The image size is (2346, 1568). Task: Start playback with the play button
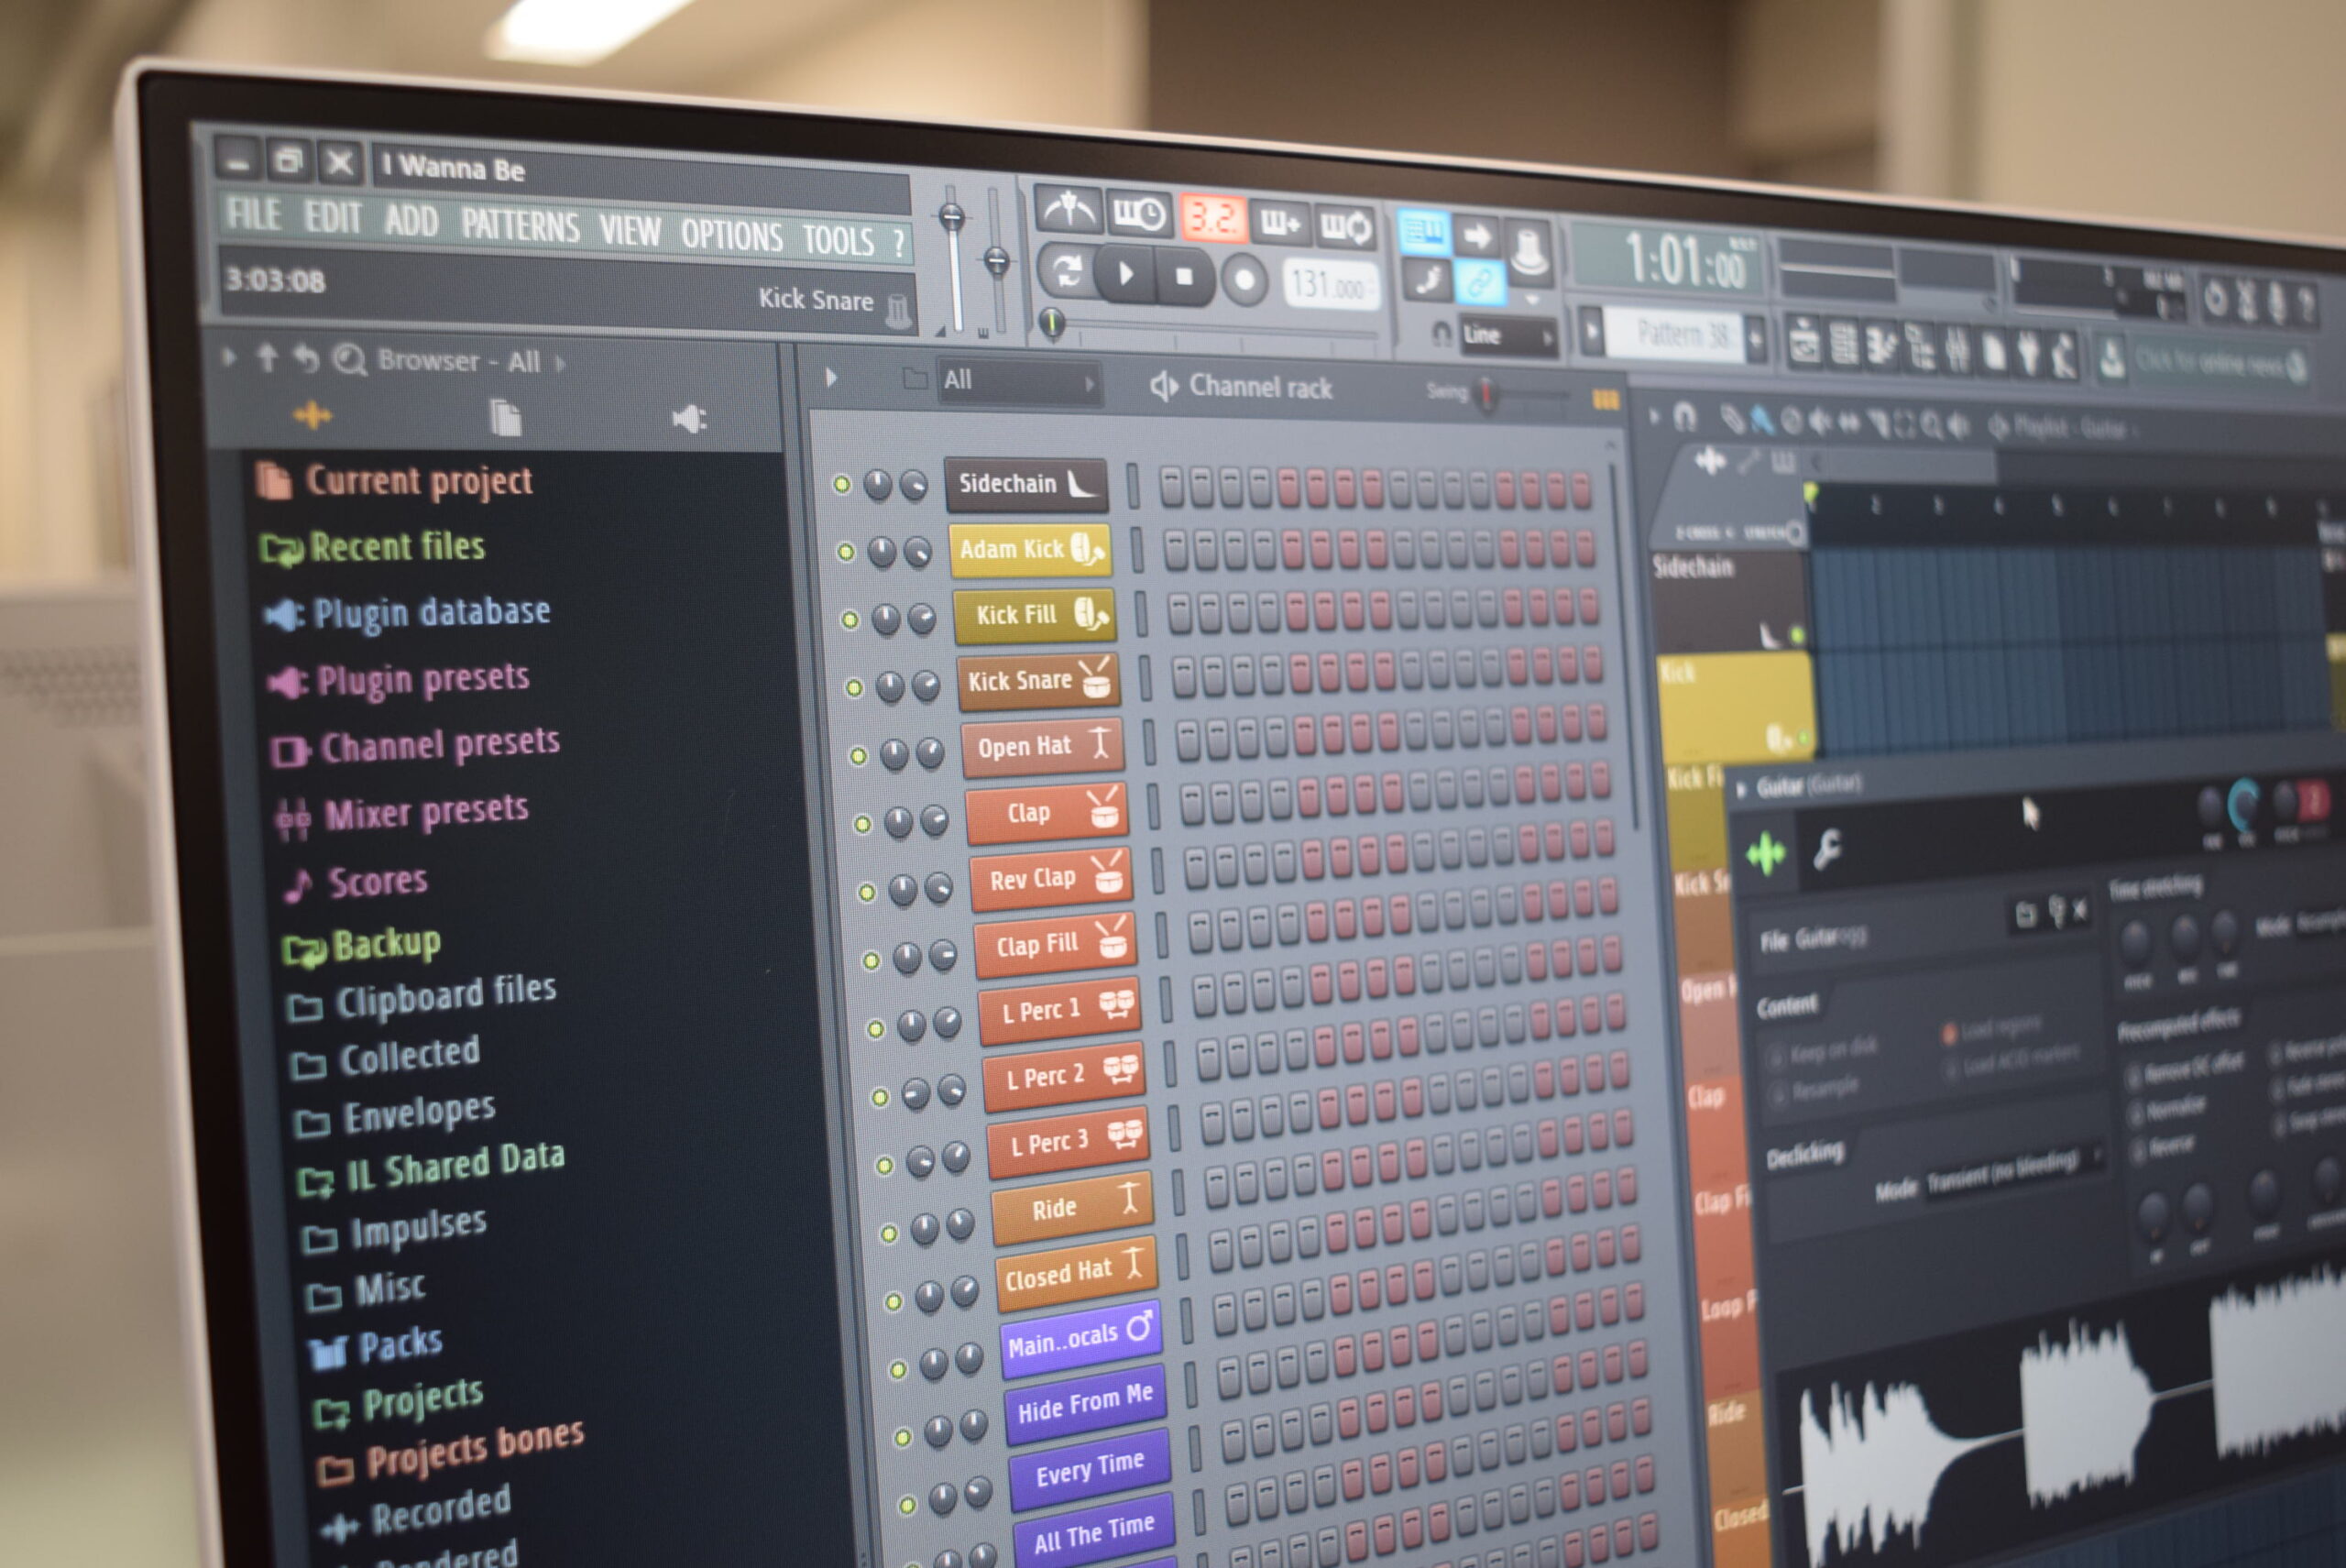(1126, 273)
